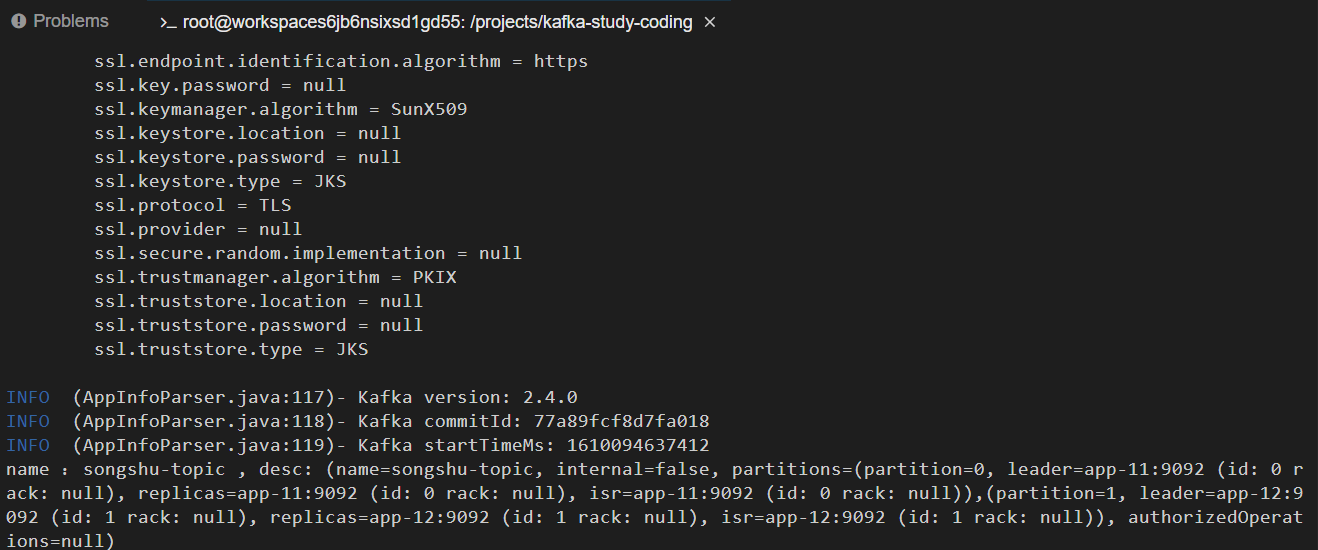The image size is (1318, 550).
Task: Click the terminal prompt icon on the tab
Action: point(168,22)
